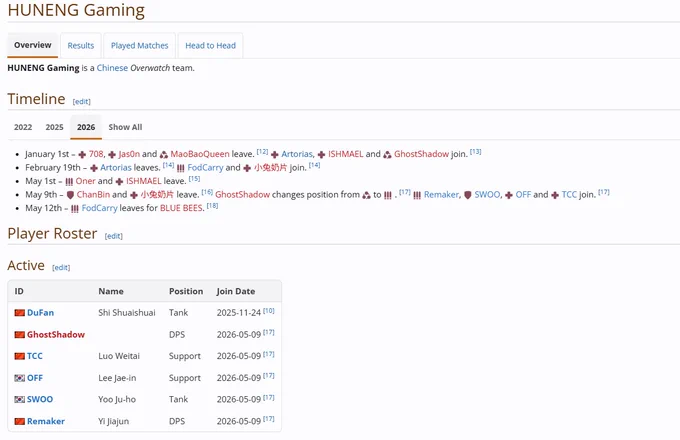Click the China flag next to TCC in roster
This screenshot has width=680, height=440.
(x=20, y=356)
